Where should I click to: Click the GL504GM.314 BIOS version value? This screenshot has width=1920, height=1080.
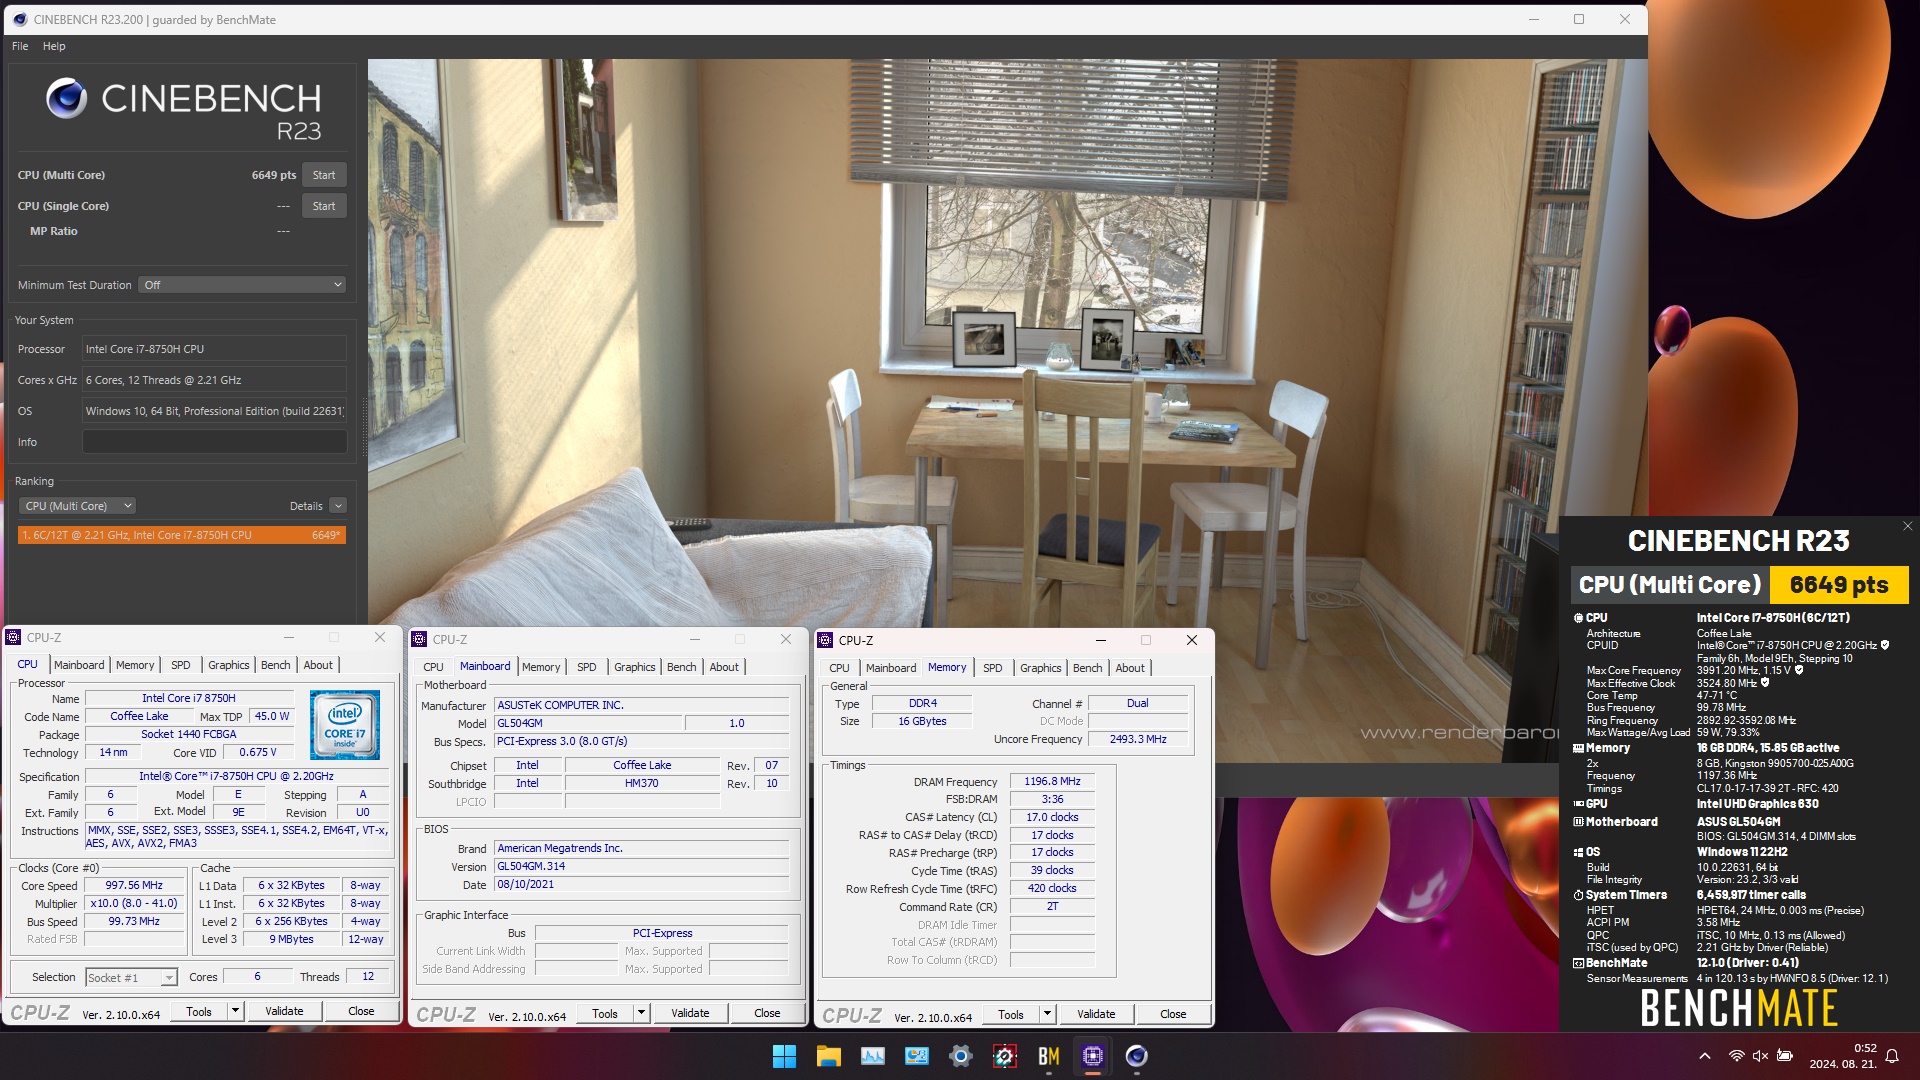click(x=641, y=867)
